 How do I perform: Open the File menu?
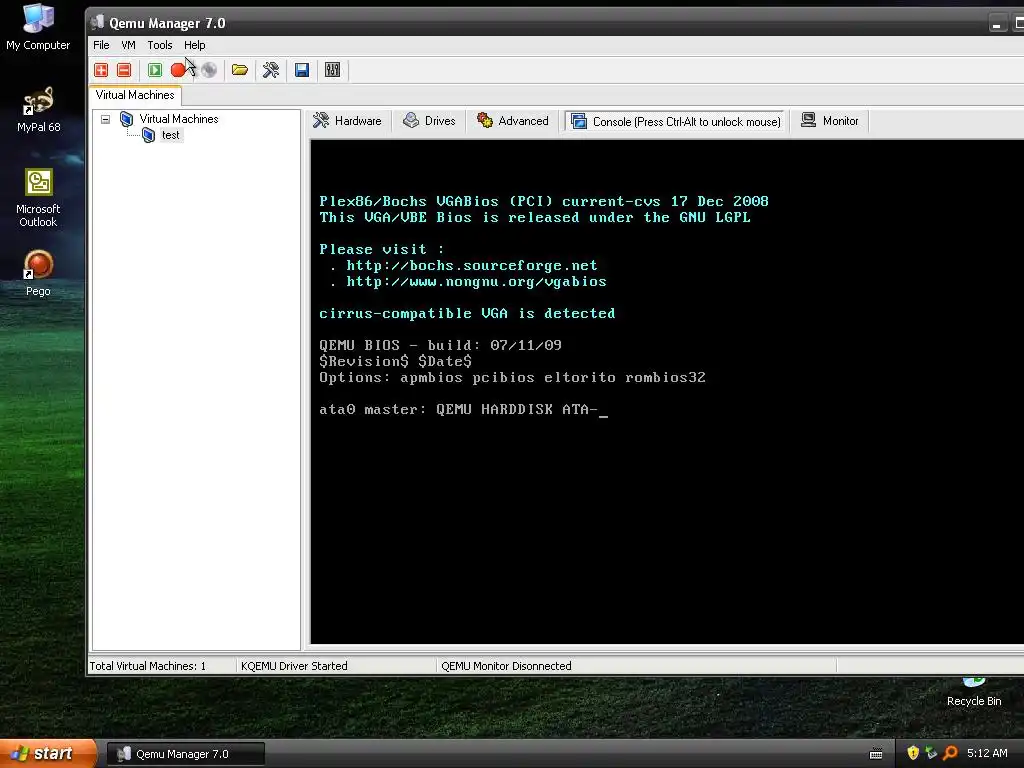101,45
